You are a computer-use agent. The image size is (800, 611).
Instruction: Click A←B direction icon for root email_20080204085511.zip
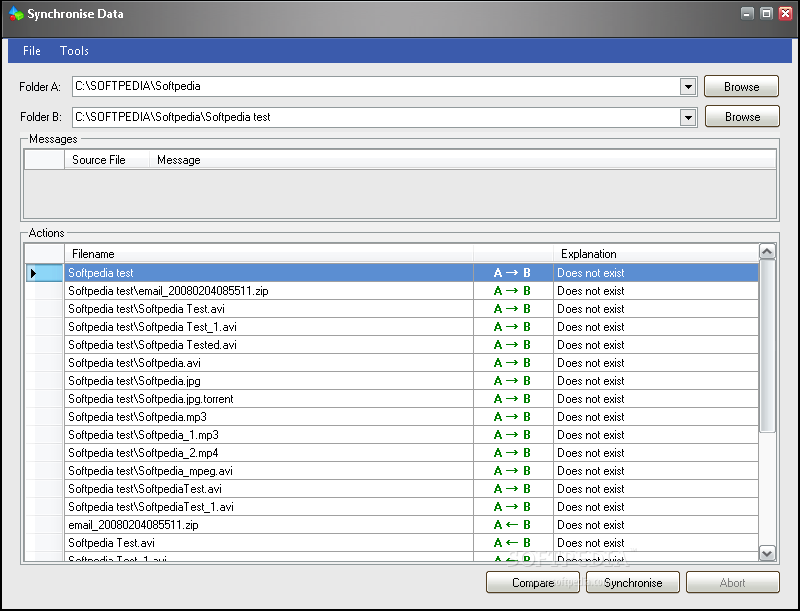point(512,525)
